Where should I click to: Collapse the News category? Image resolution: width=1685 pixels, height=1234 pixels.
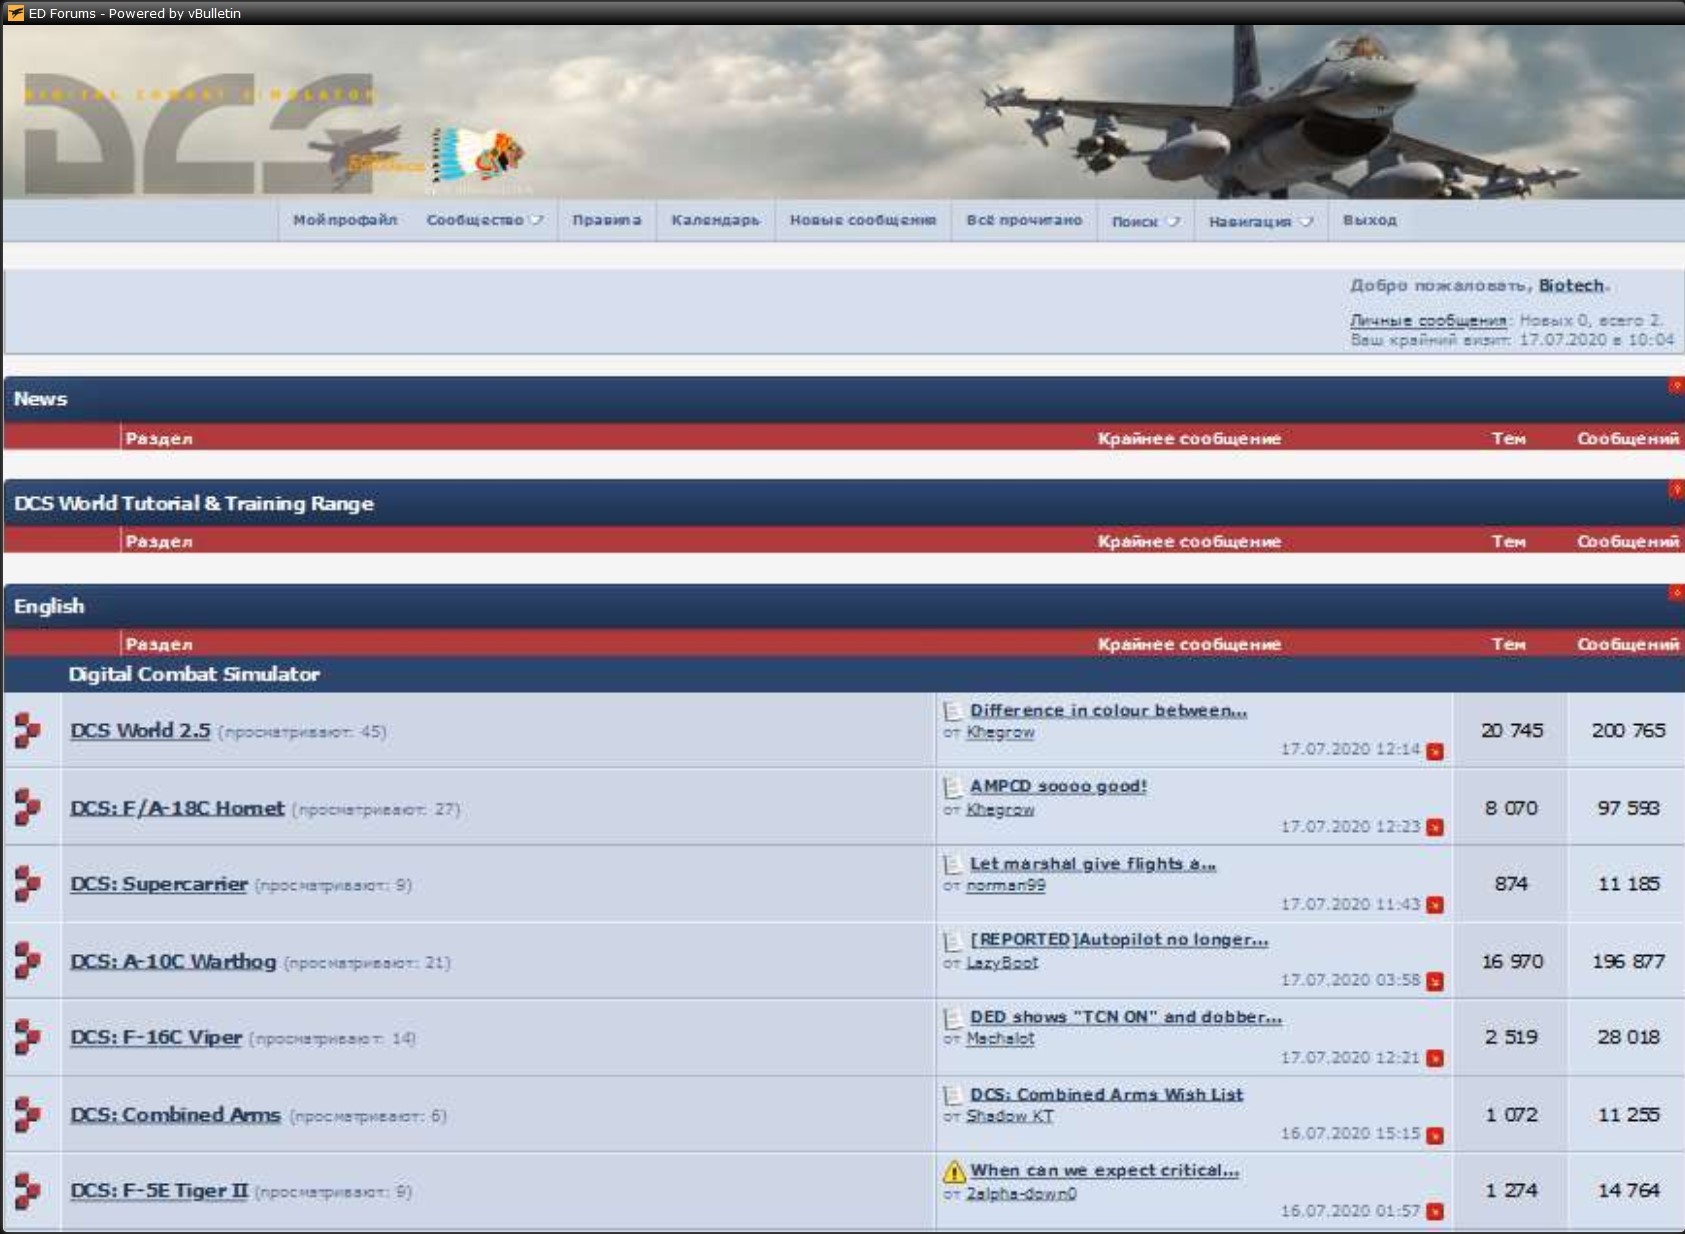click(1676, 386)
